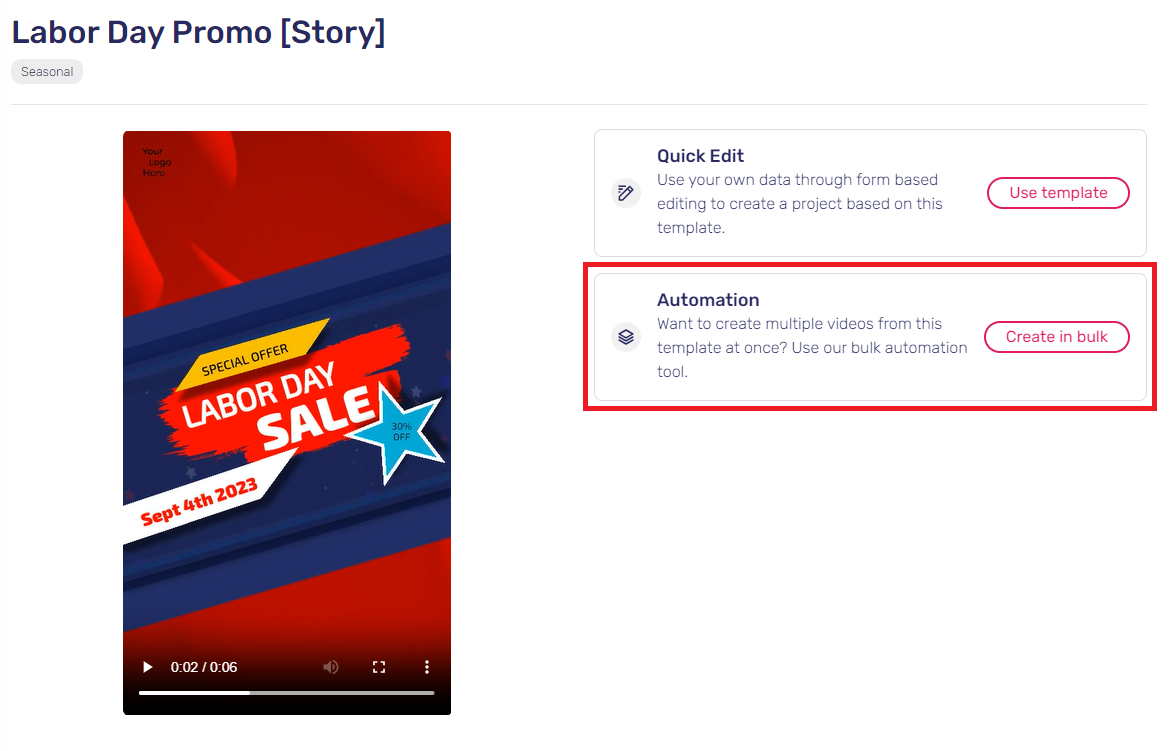Click the Automation heading
Viewport: 1173px width, 751px height.
point(708,300)
